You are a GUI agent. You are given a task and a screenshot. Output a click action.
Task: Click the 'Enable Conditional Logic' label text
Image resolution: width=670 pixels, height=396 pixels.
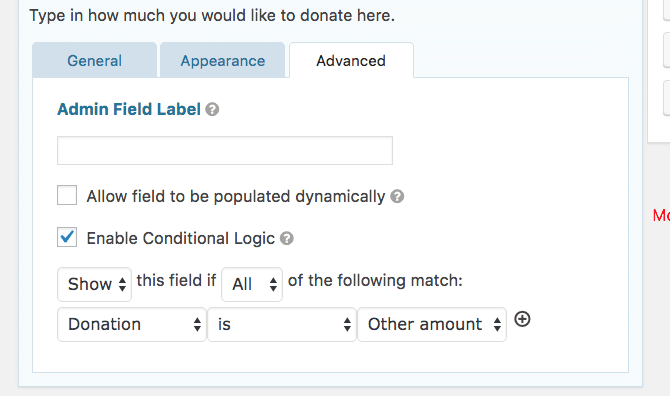tap(180, 238)
